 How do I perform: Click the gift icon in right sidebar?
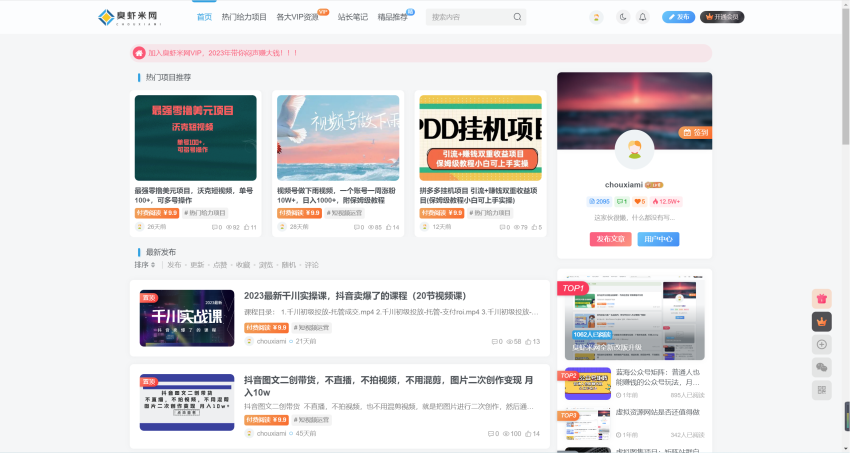click(x=821, y=298)
